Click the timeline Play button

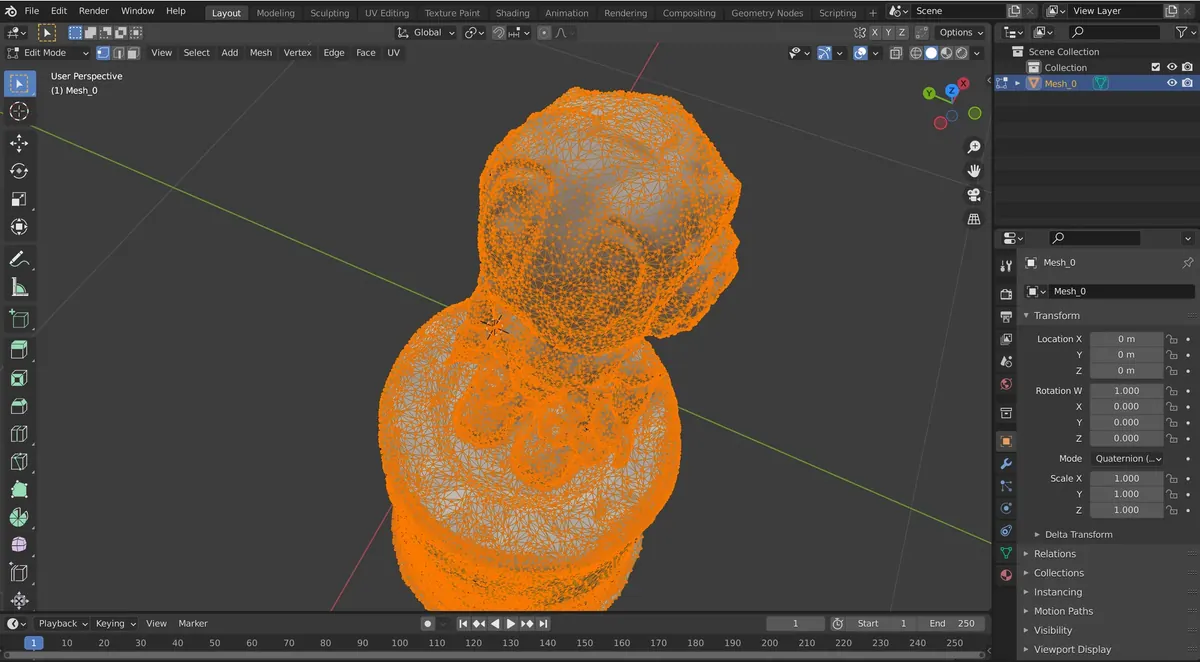511,623
